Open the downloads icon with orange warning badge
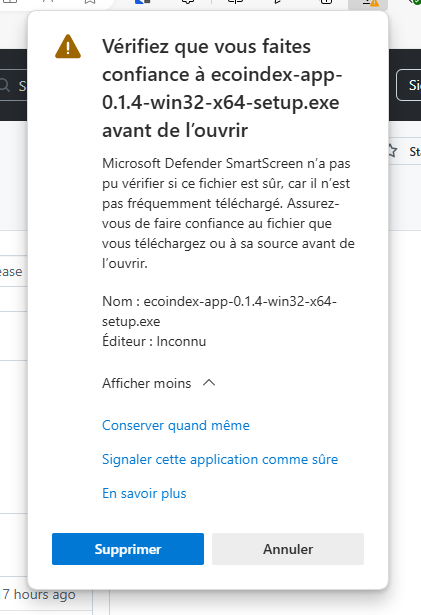Image resolution: width=421 pixels, height=615 pixels. coord(369,3)
